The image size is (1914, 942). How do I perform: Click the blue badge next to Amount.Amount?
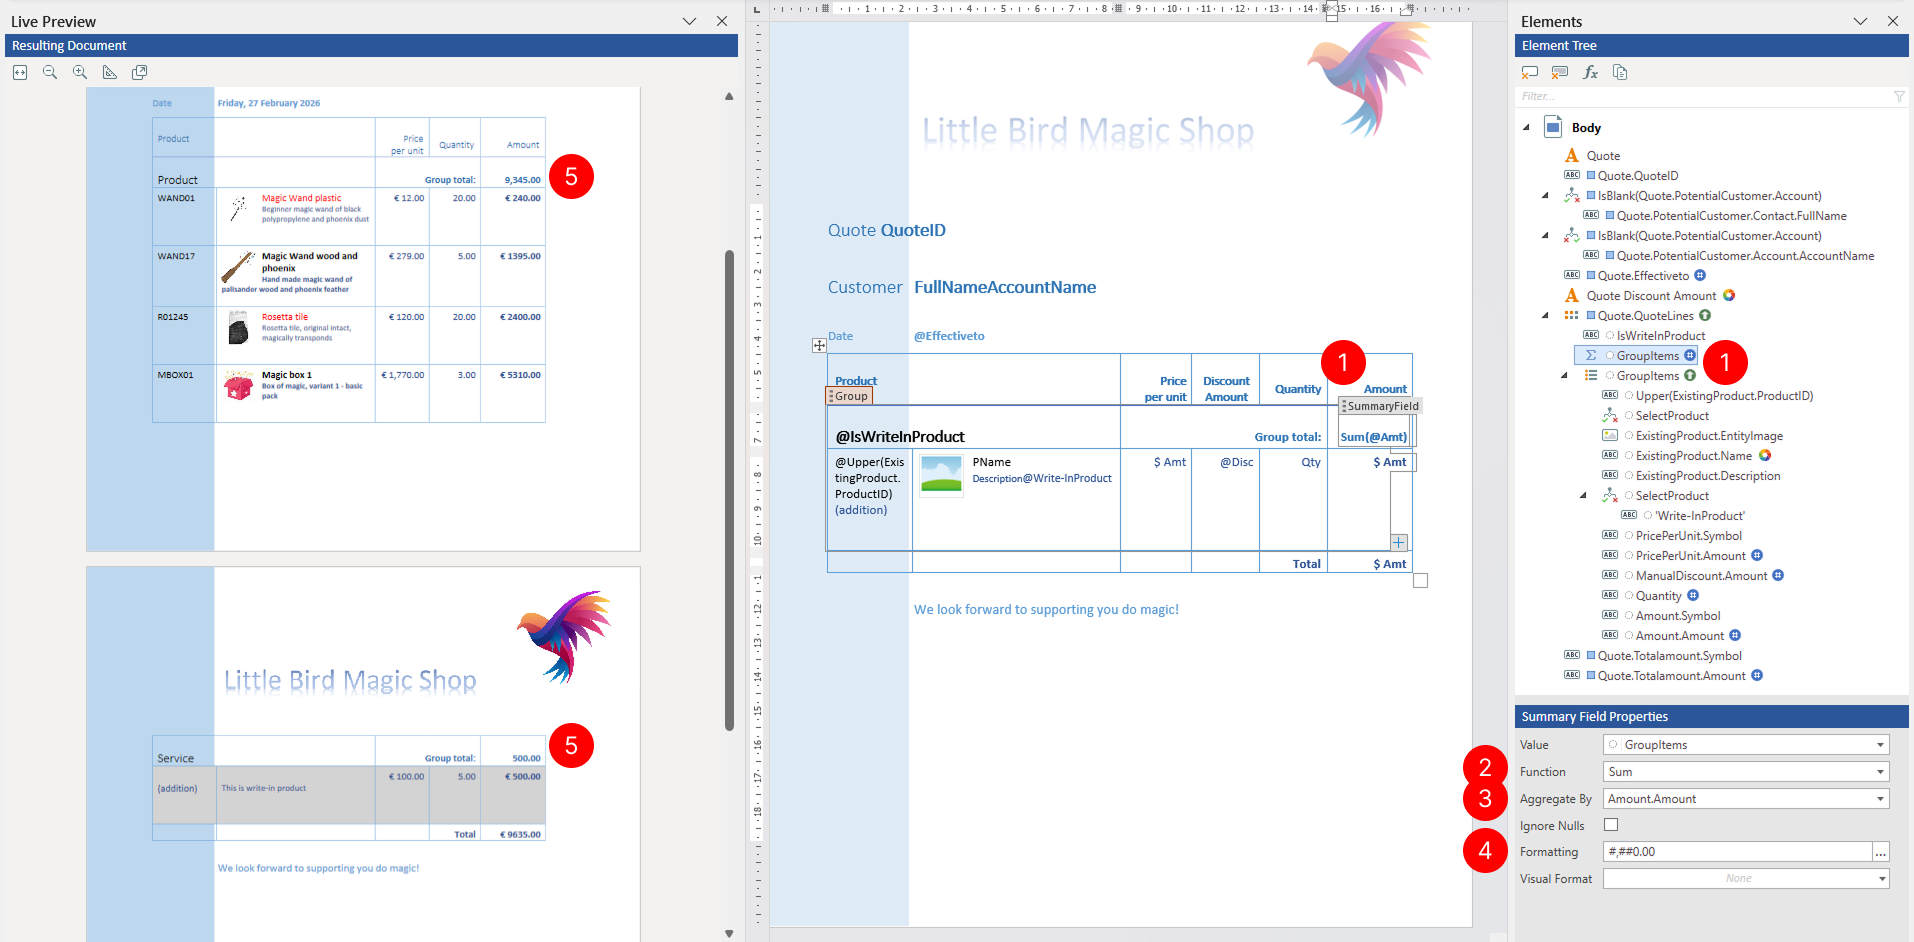pyautogui.click(x=1735, y=635)
